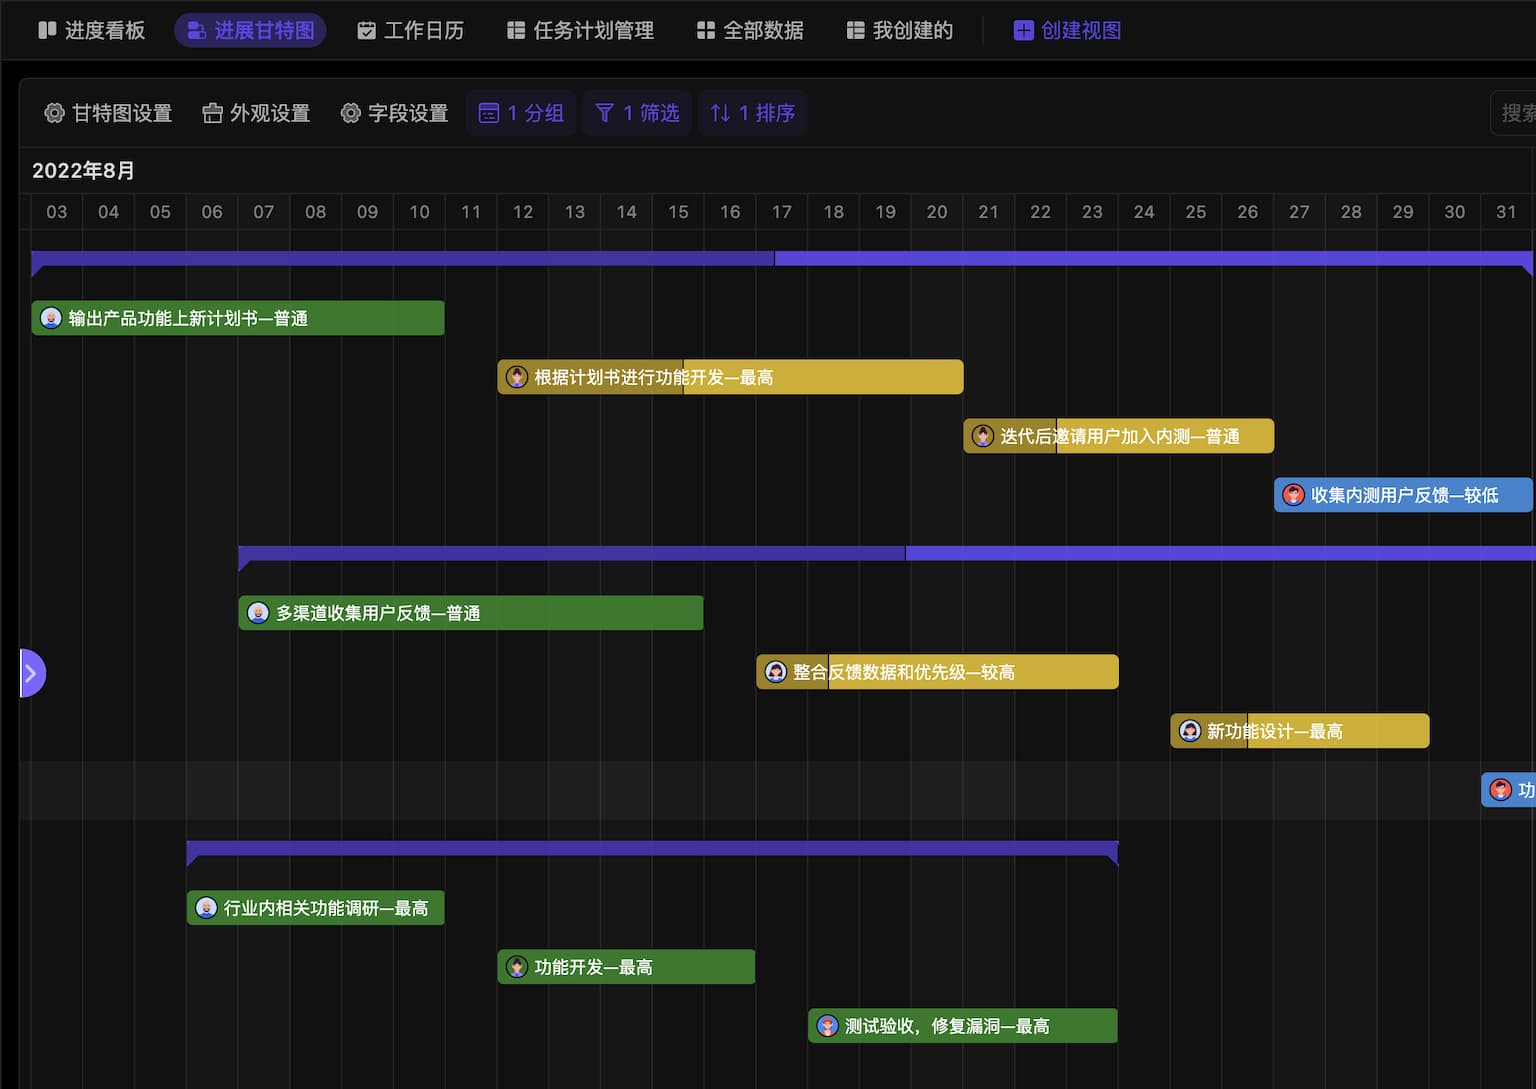The width and height of the screenshot is (1536, 1089).
Task: Expand the left side panel arrow
Action: [32, 673]
